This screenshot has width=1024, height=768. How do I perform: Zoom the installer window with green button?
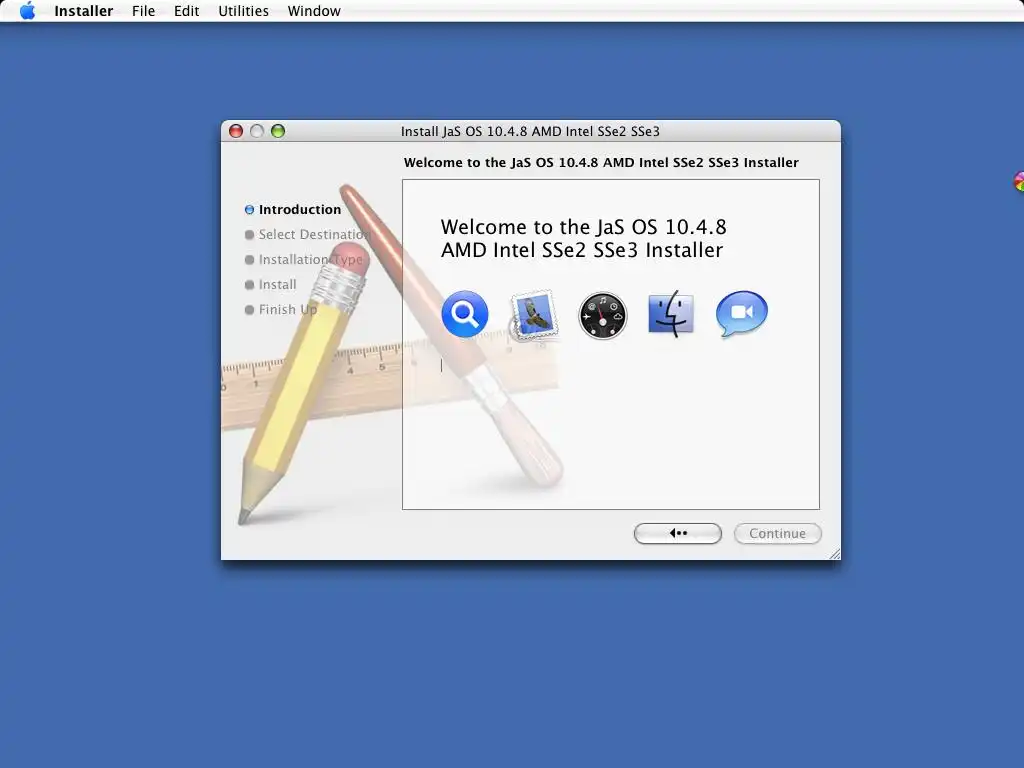coord(278,131)
